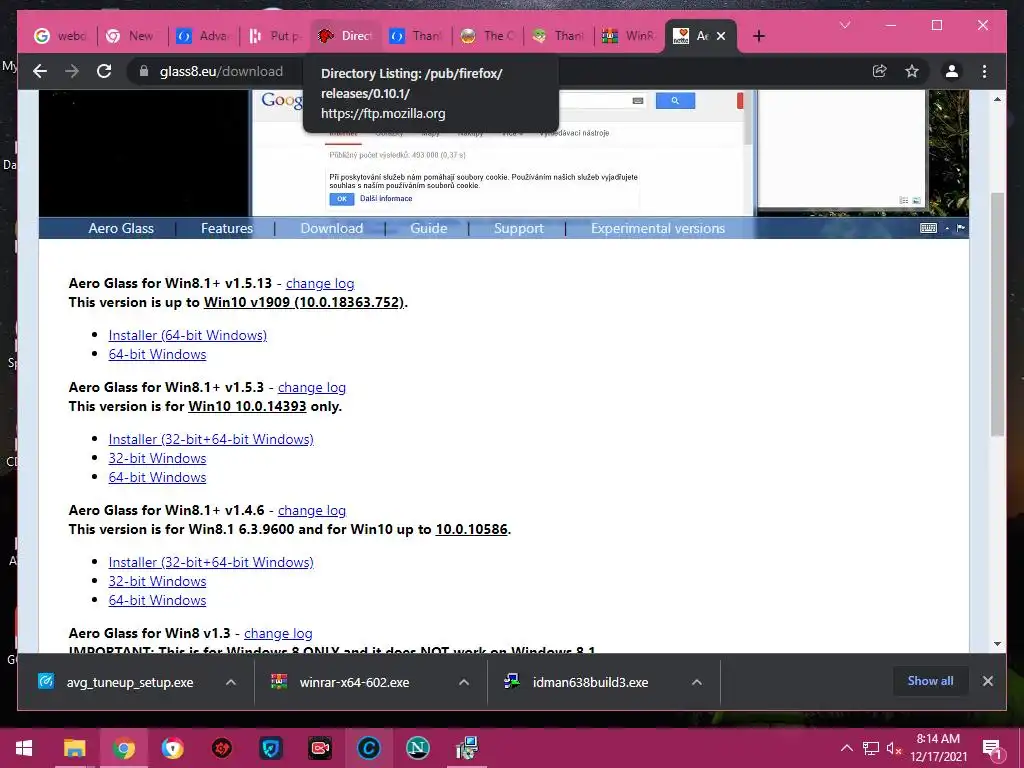The height and width of the screenshot is (768, 1024).
Task: Download 64-bit Windows under v1.5.3
Action: 157,477
